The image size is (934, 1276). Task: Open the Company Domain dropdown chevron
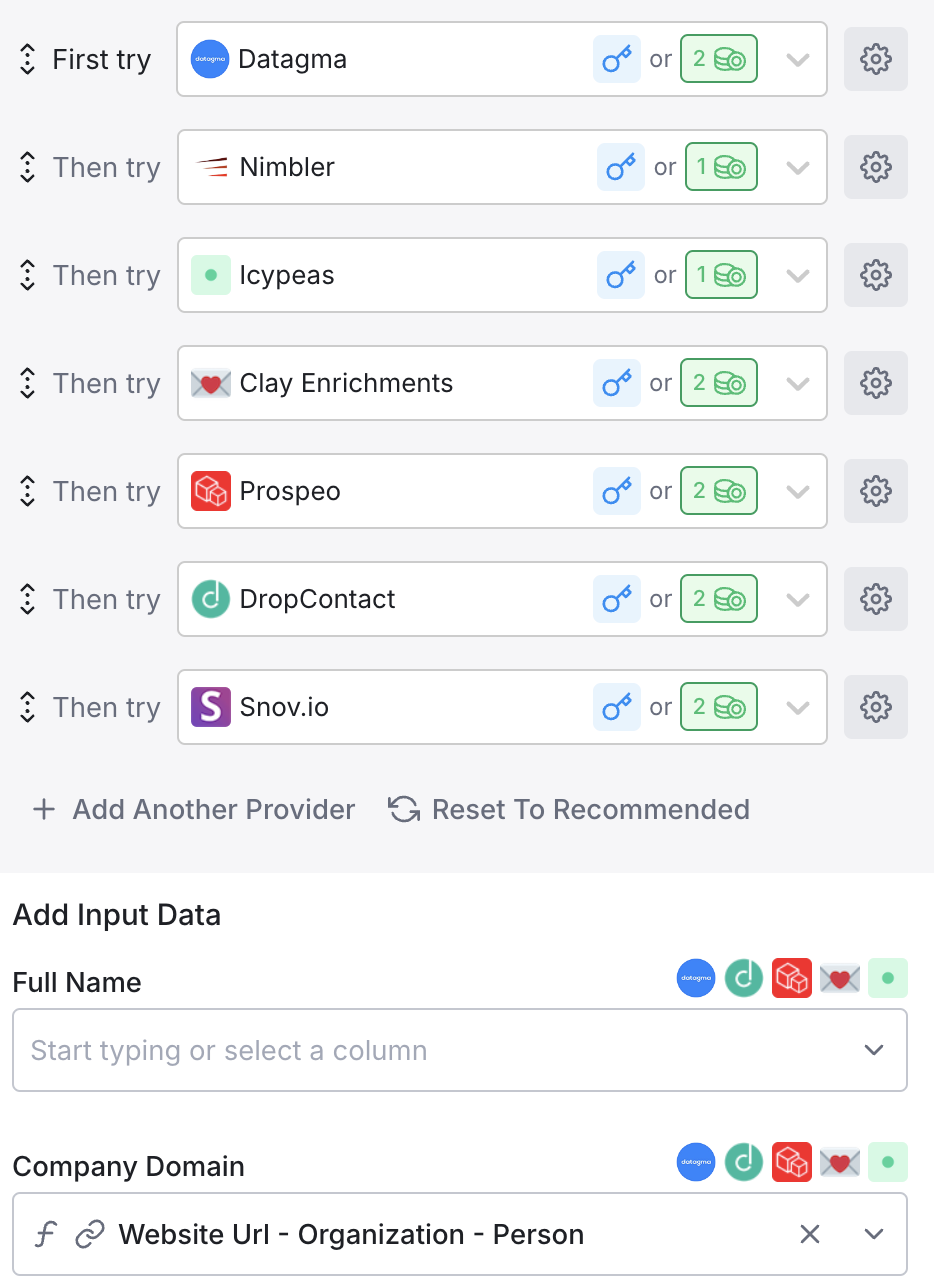point(874,1235)
